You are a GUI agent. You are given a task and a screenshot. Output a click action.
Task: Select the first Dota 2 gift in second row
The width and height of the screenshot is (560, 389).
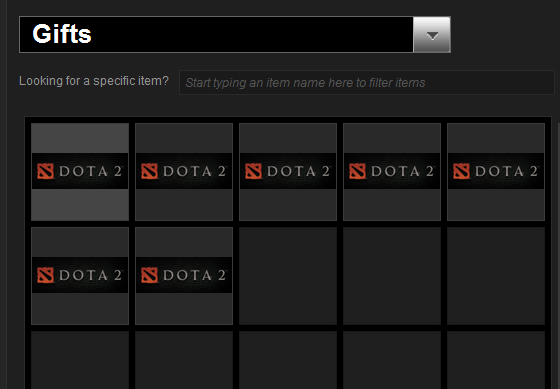pos(80,276)
